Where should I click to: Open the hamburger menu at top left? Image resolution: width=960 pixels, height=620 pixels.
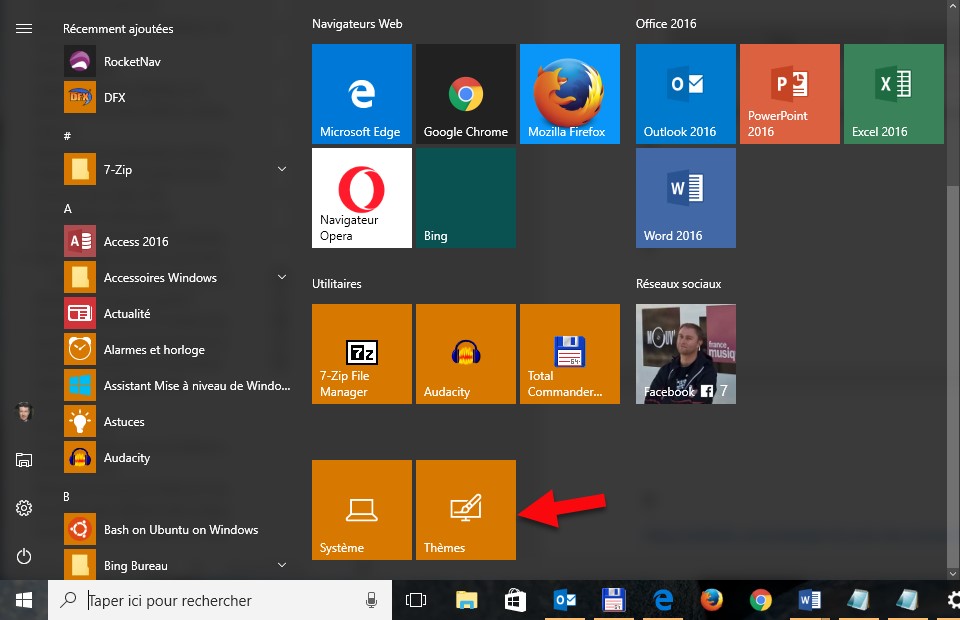tap(24, 29)
